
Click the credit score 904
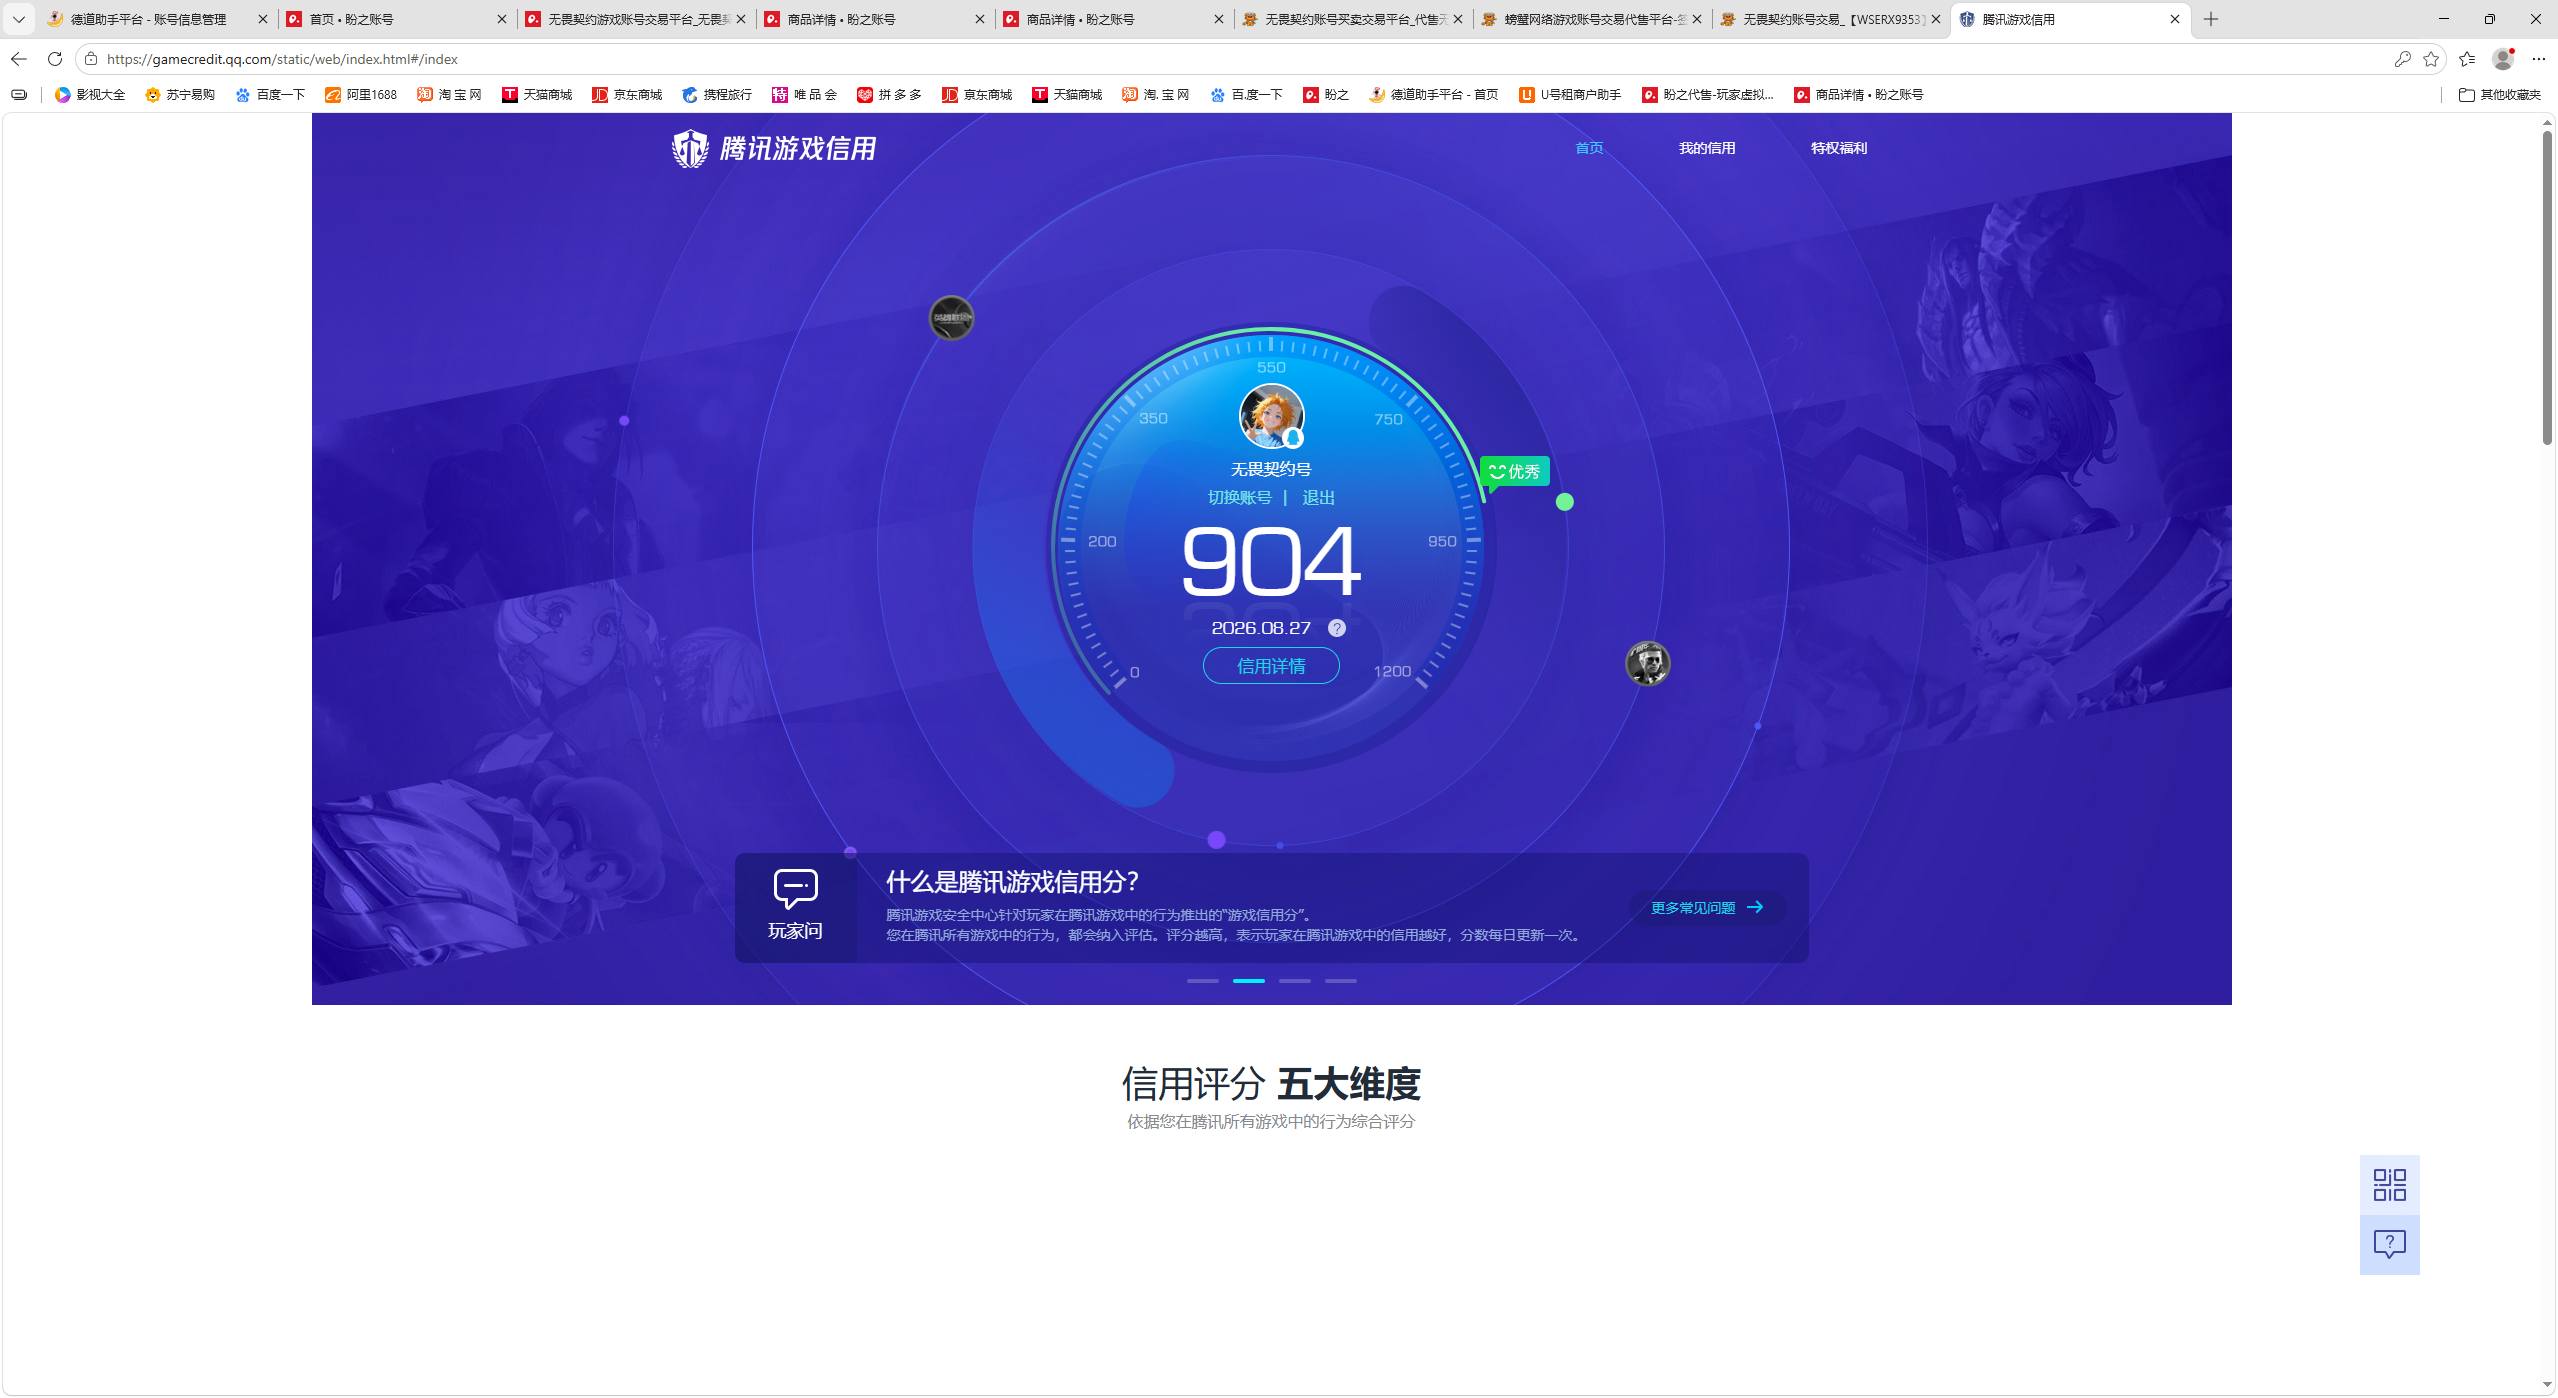tap(1271, 561)
